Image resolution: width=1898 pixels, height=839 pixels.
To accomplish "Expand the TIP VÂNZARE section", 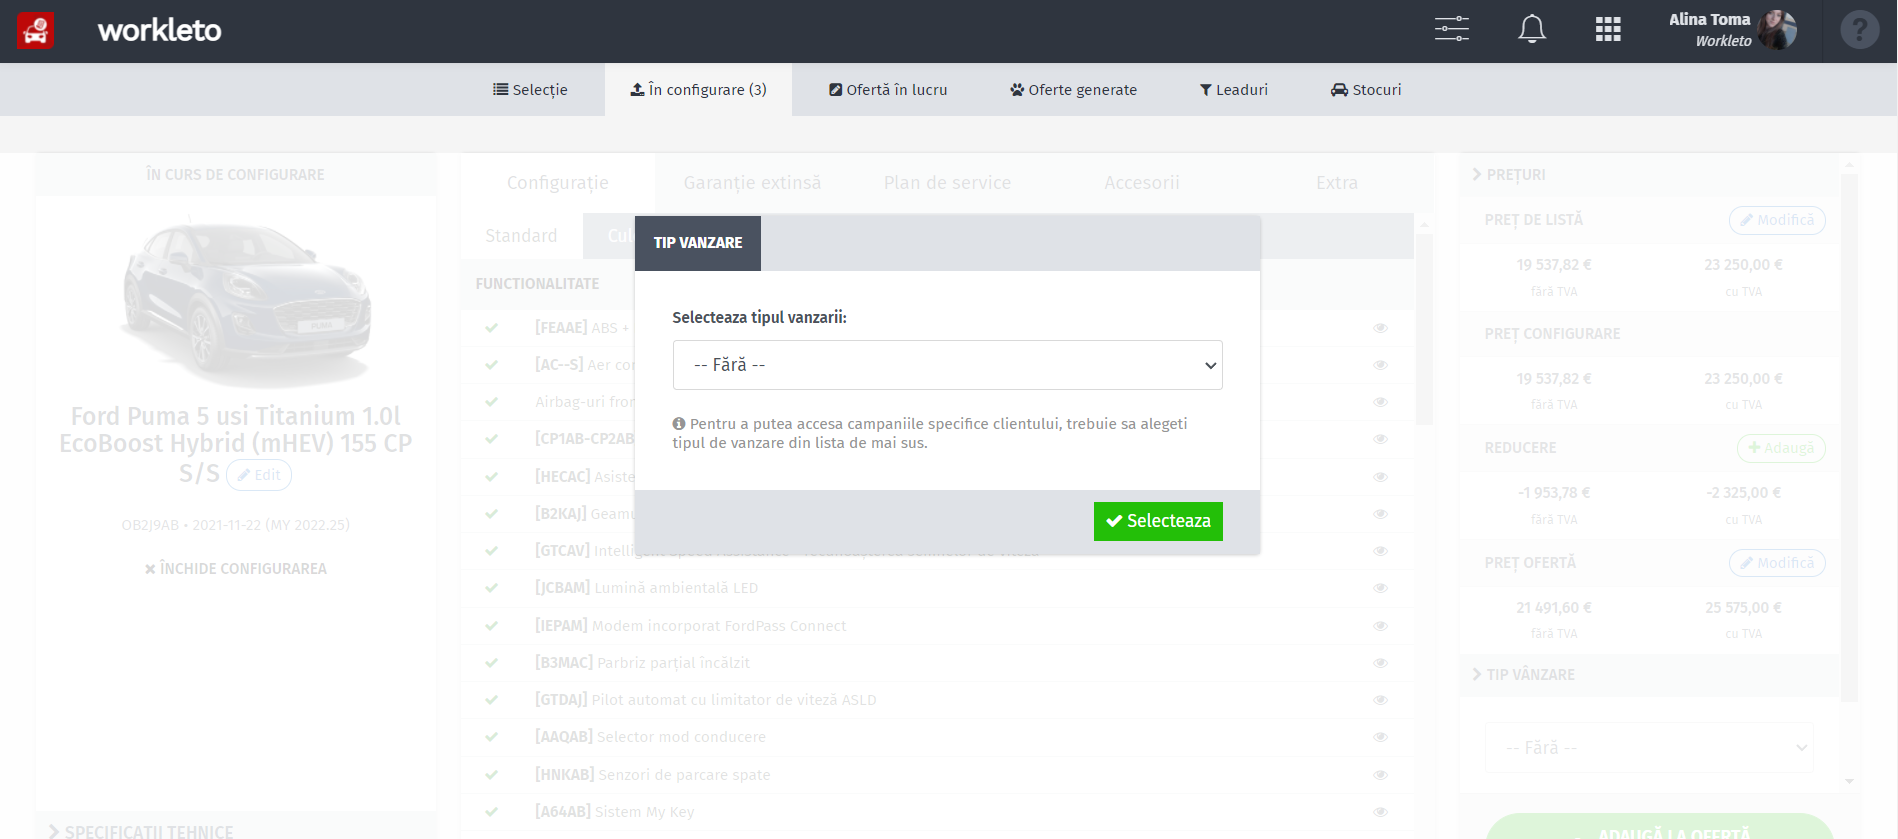I will [1523, 675].
